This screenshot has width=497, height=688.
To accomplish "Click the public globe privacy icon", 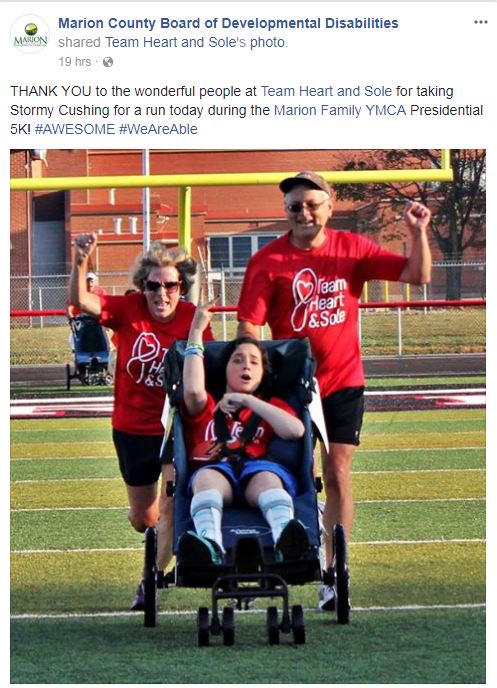I will 108,62.
